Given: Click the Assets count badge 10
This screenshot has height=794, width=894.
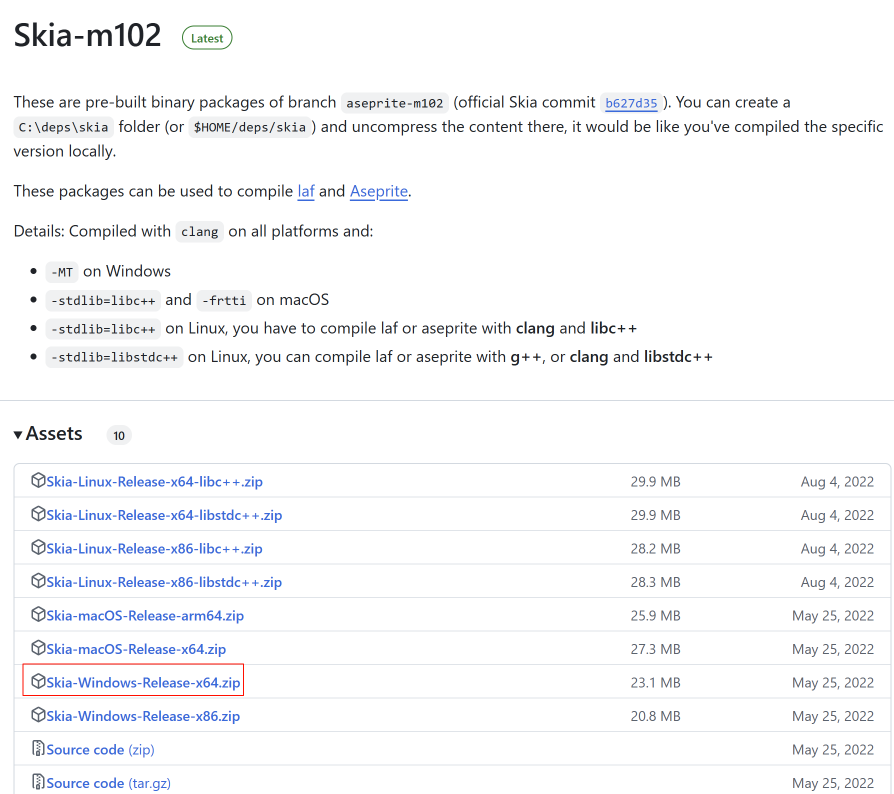Looking at the screenshot, I should click(x=119, y=435).
